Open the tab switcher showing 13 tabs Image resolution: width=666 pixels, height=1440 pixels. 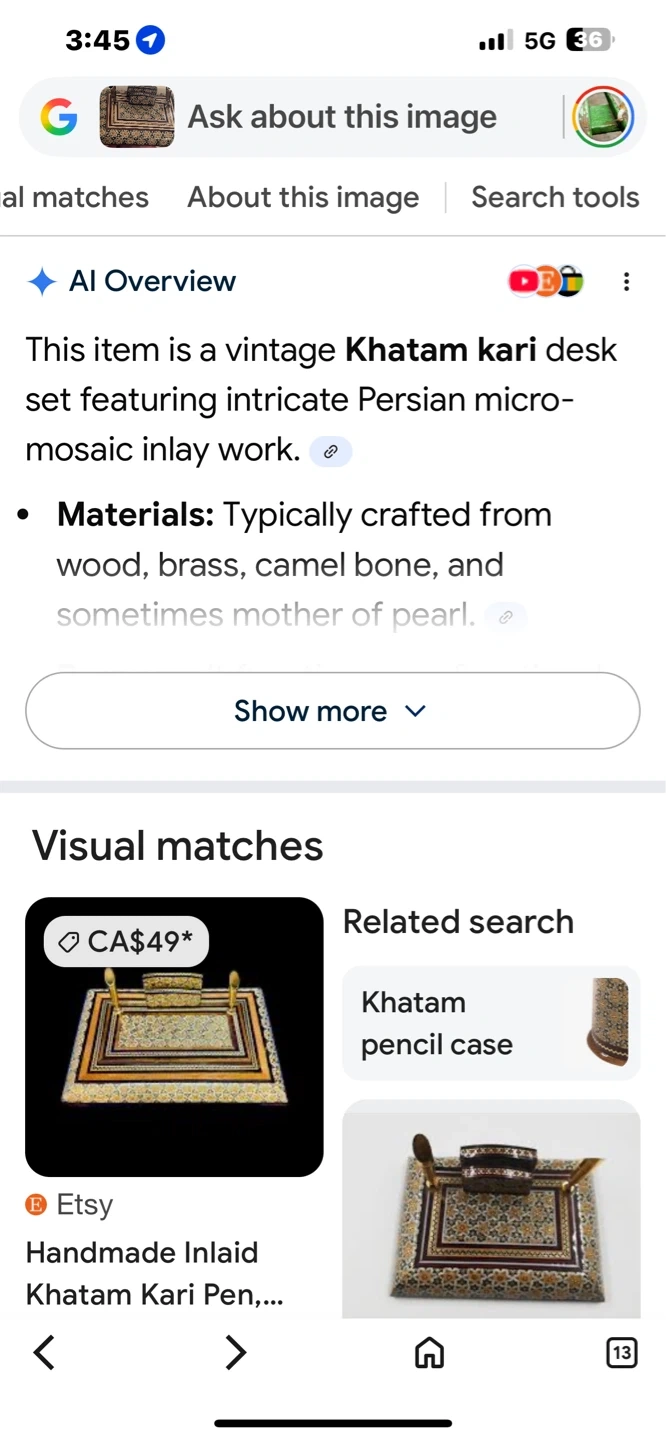point(621,1353)
